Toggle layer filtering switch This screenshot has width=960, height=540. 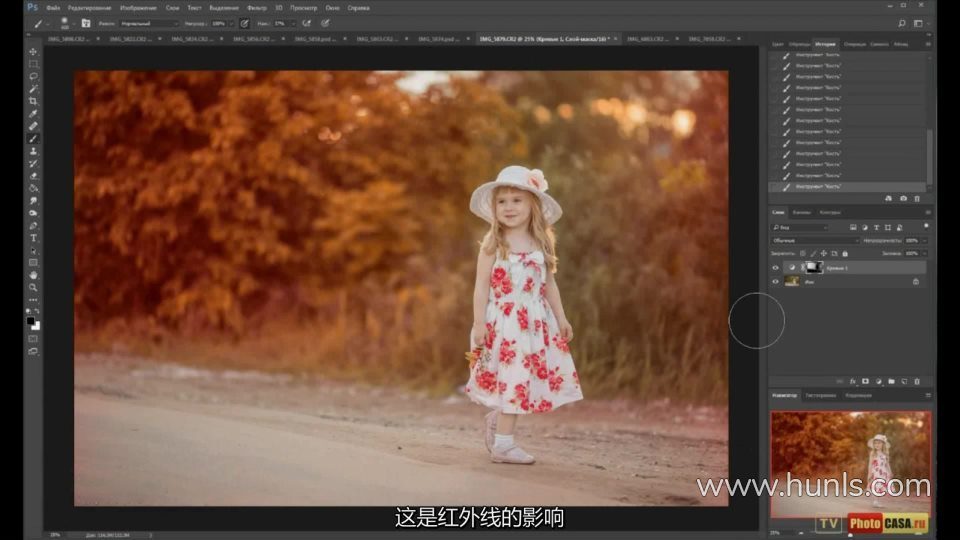coord(926,226)
